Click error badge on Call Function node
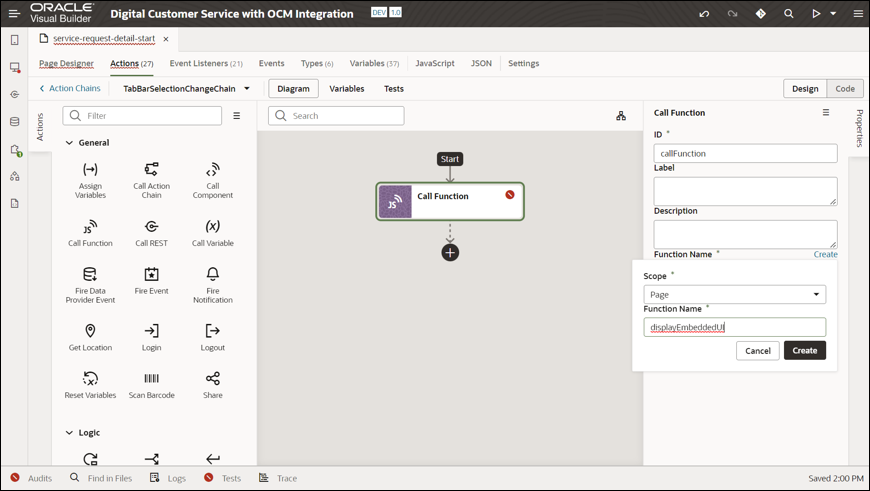Screen dimensions: 870x491 click(510, 195)
